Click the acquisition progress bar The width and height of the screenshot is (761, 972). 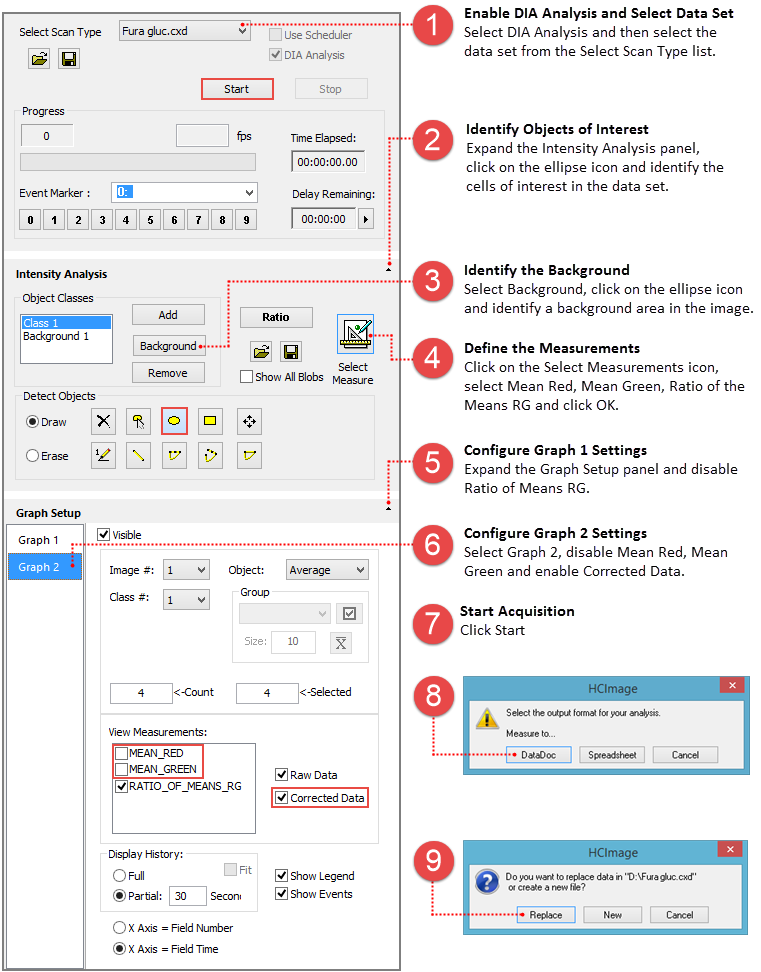coord(137,162)
